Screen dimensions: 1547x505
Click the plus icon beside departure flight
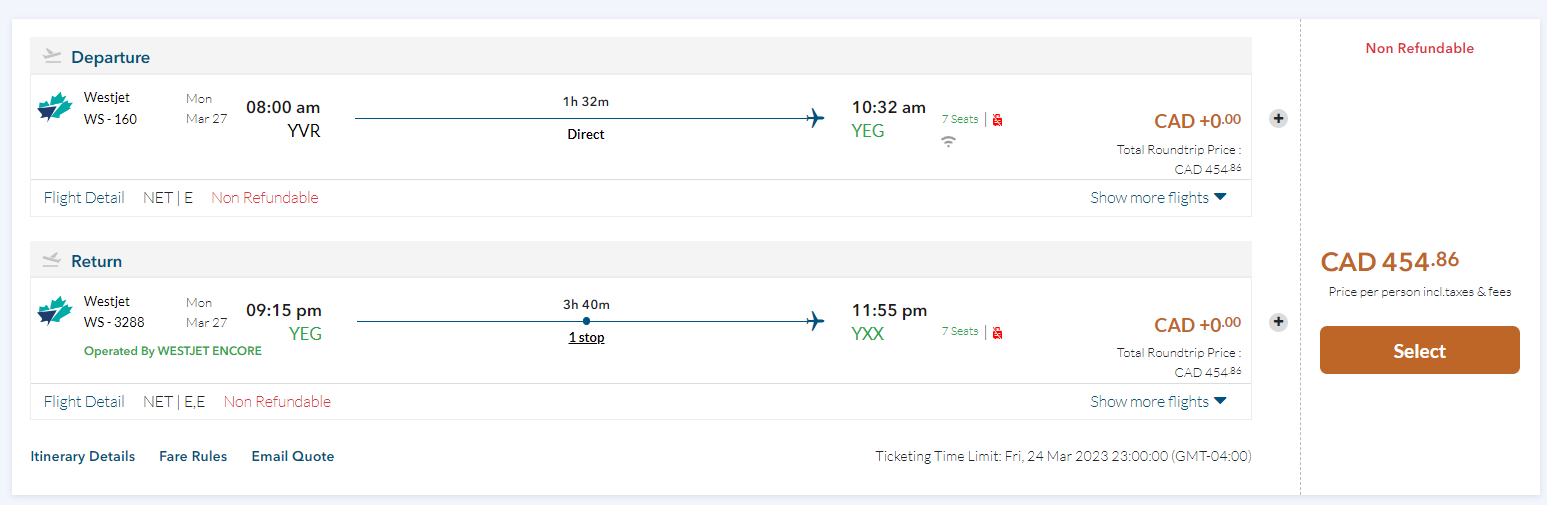(x=1278, y=118)
